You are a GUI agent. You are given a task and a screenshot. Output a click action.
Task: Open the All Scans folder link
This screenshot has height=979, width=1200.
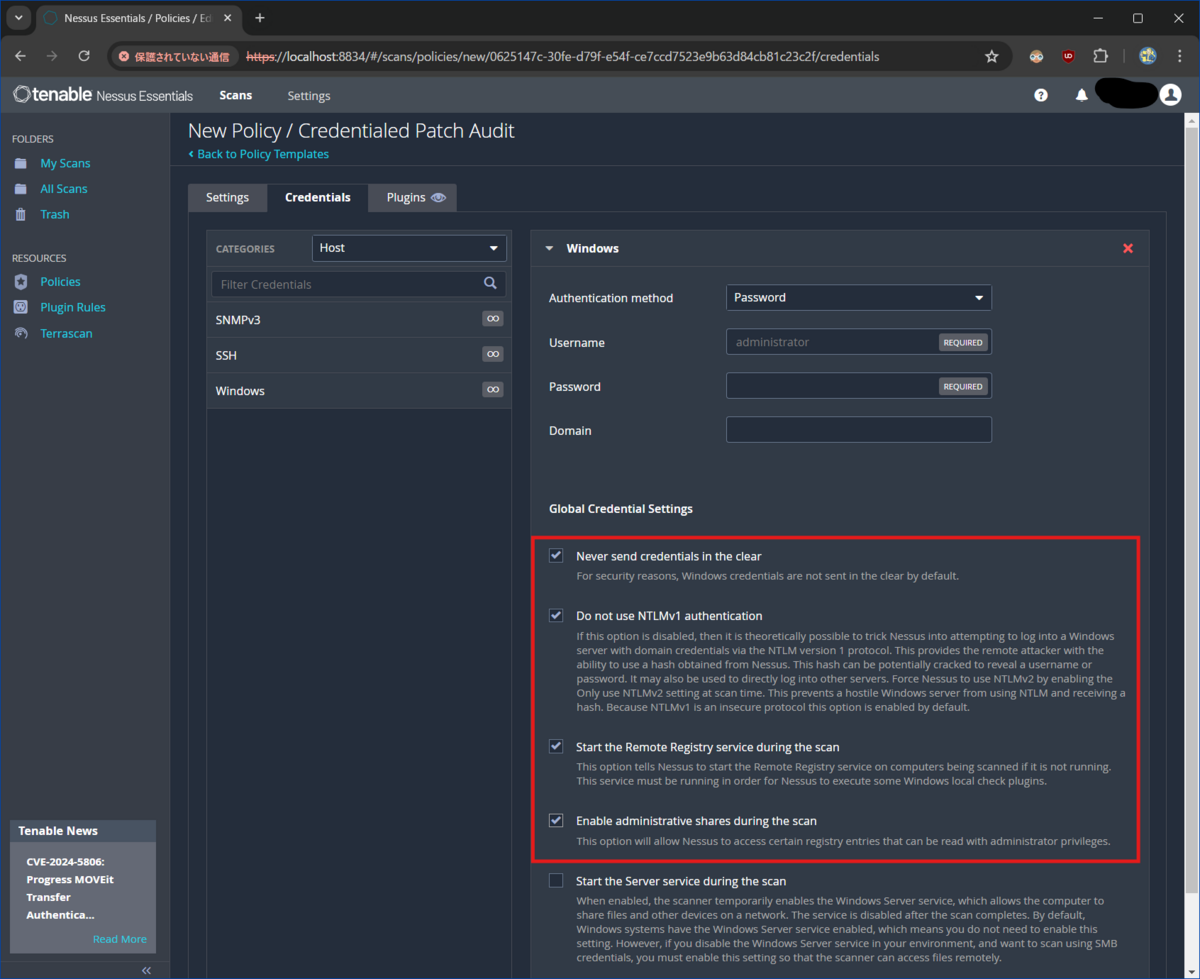tap(64, 189)
